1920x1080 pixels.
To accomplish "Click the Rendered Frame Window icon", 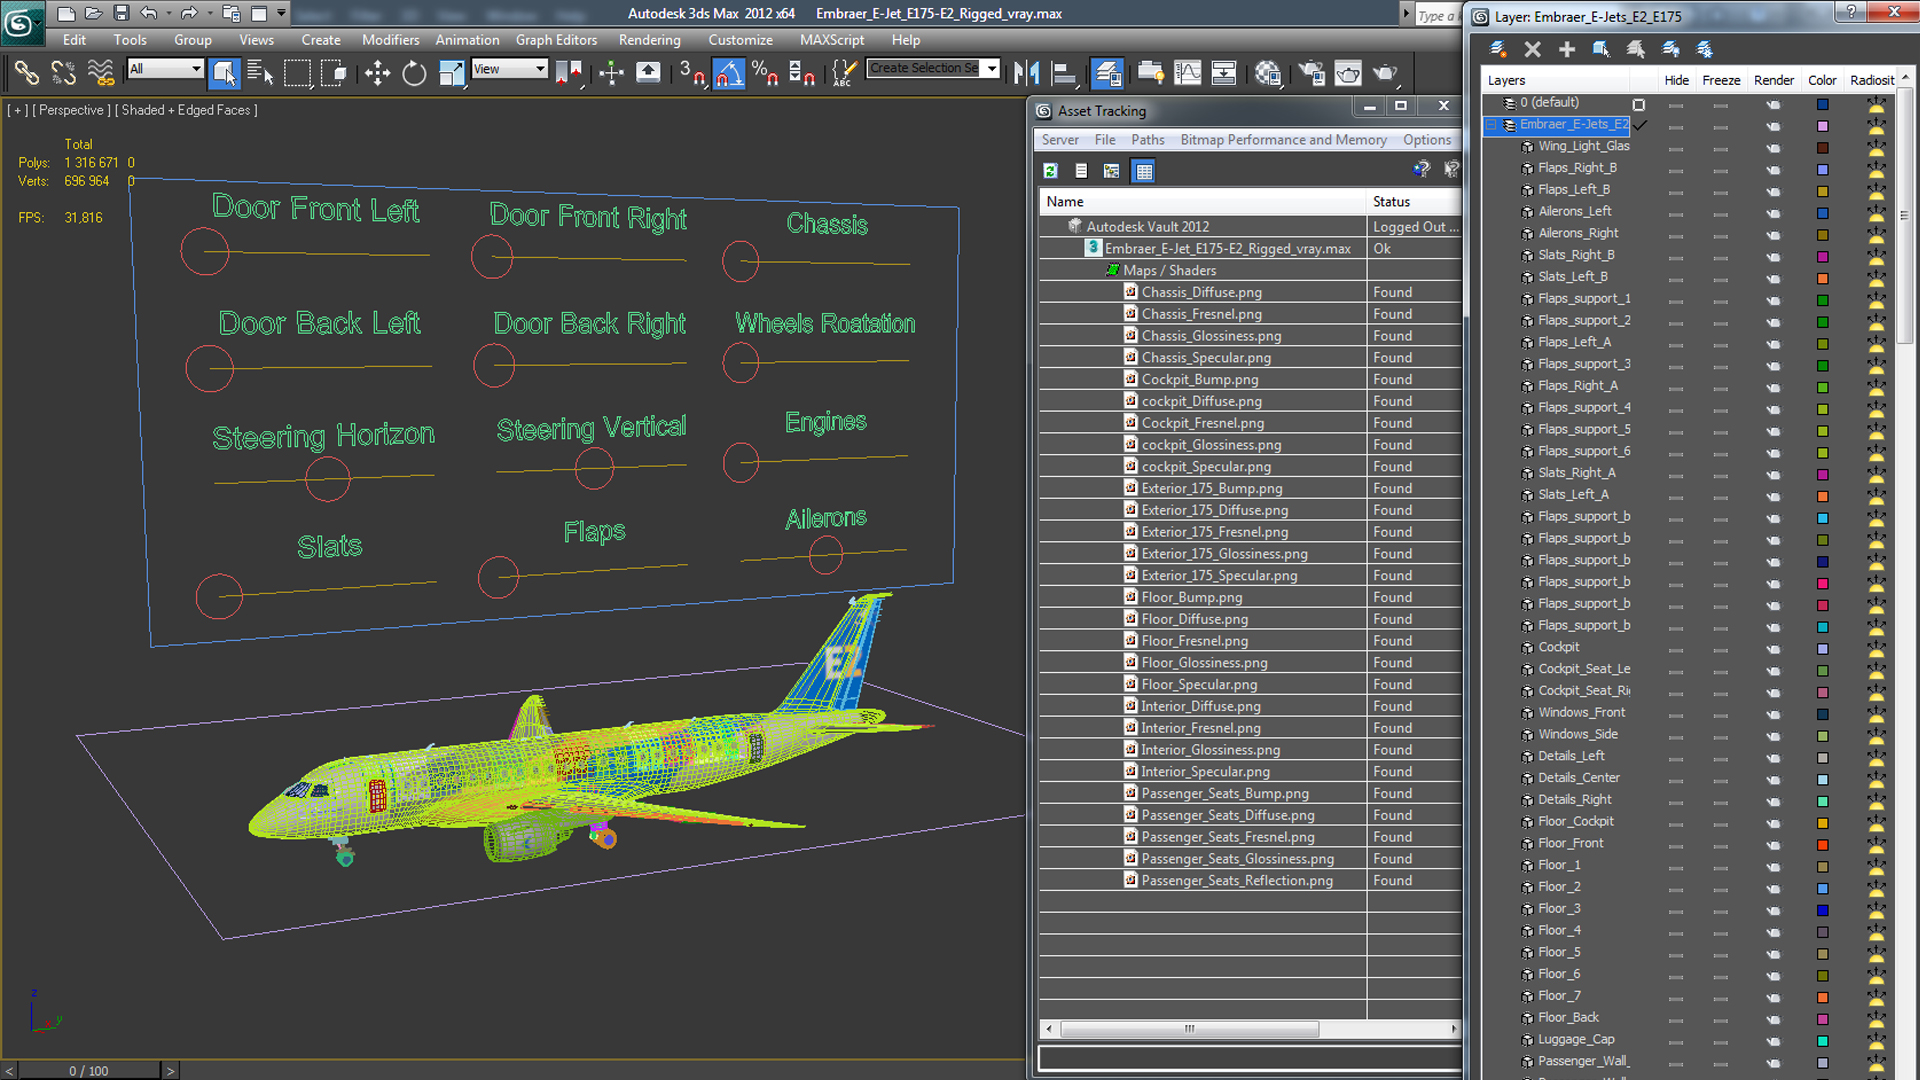I will tap(1348, 73).
